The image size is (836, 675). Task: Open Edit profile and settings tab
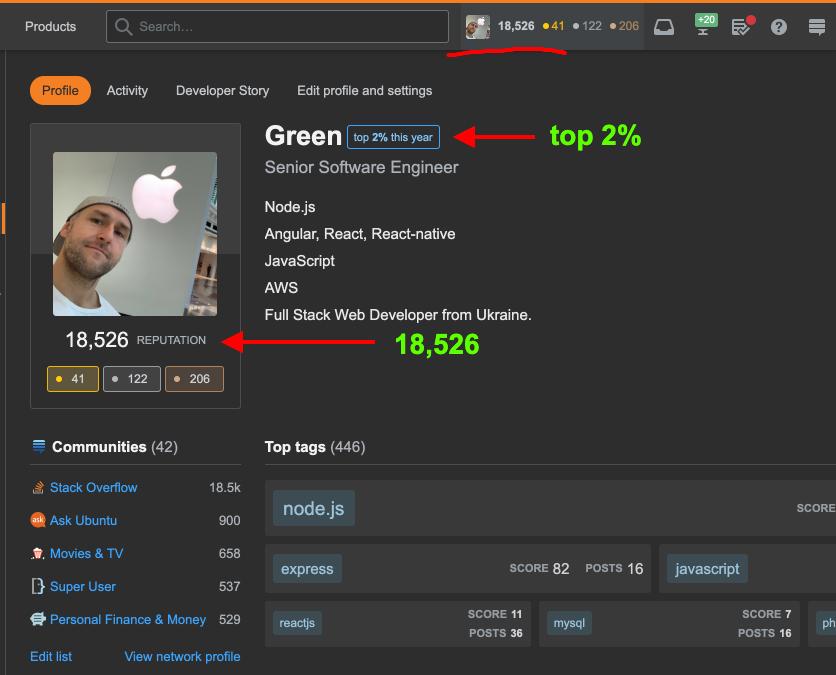pos(365,91)
